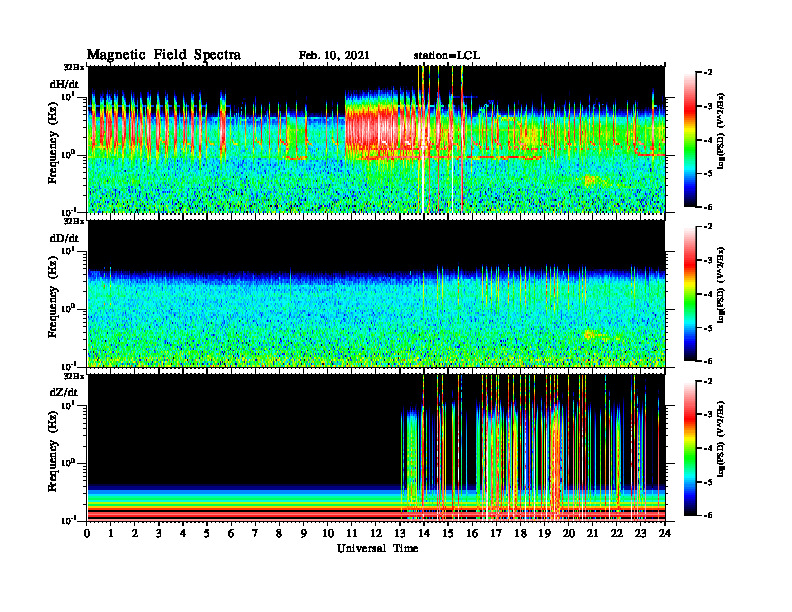Select the dH/dt panel label

pyautogui.click(x=64, y=84)
